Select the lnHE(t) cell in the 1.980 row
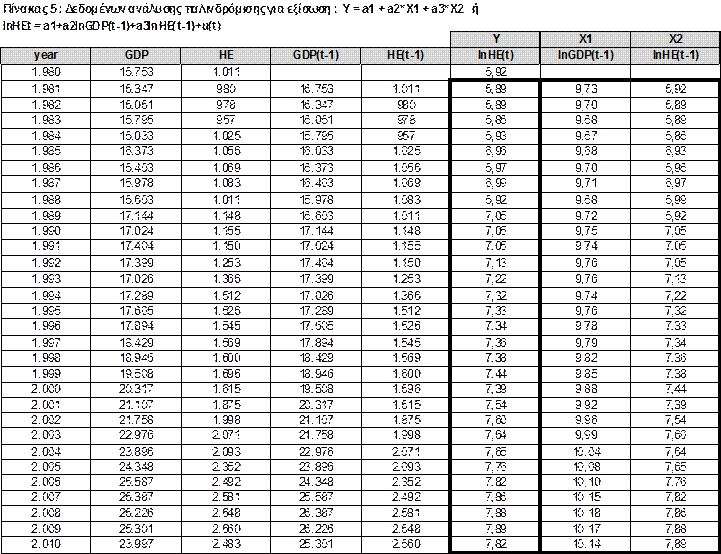Screen dimensions: 721x554 tap(495, 72)
